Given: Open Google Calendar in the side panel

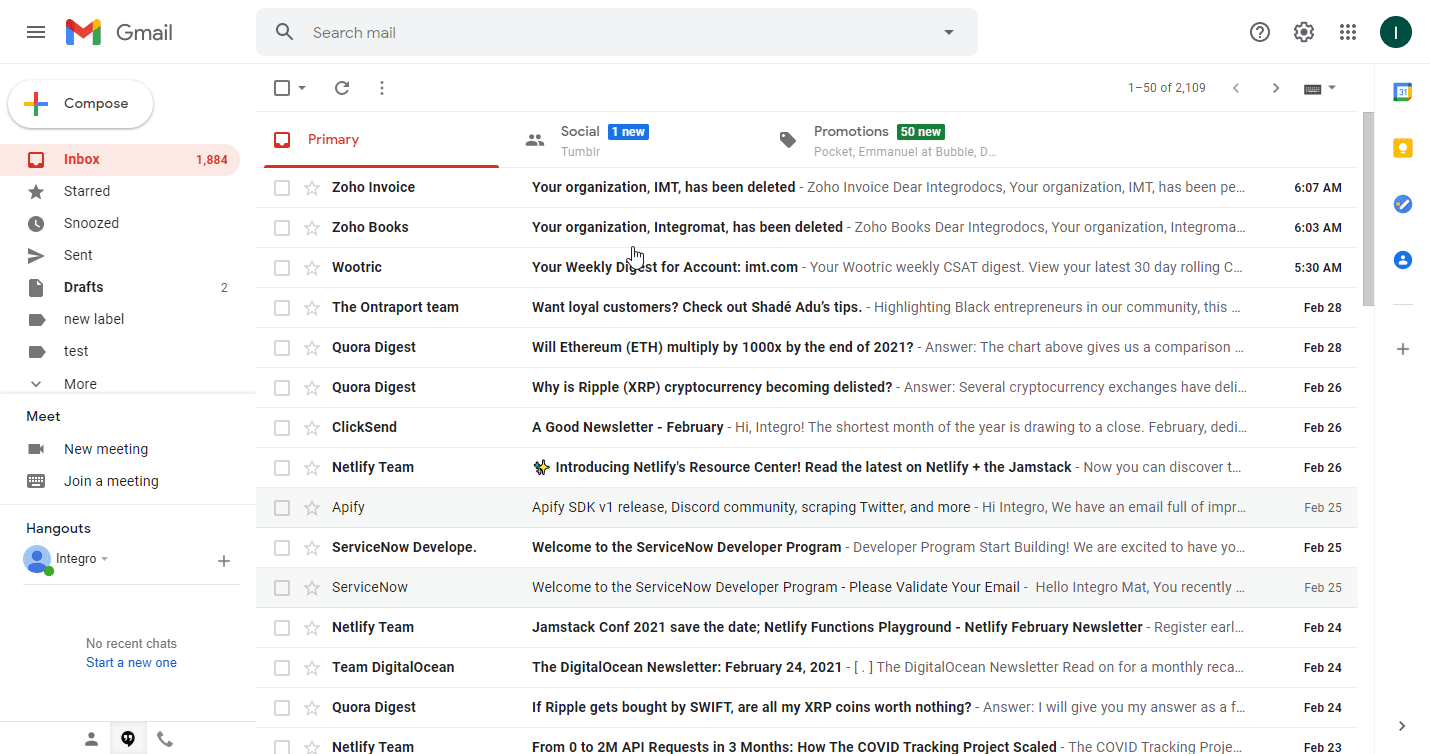Looking at the screenshot, I should coord(1402,92).
